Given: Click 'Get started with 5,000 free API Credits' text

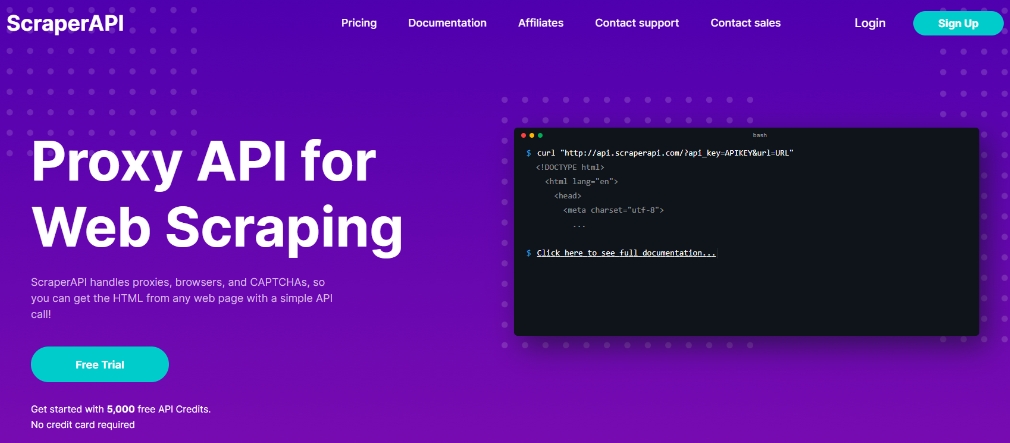Looking at the screenshot, I should (x=121, y=409).
